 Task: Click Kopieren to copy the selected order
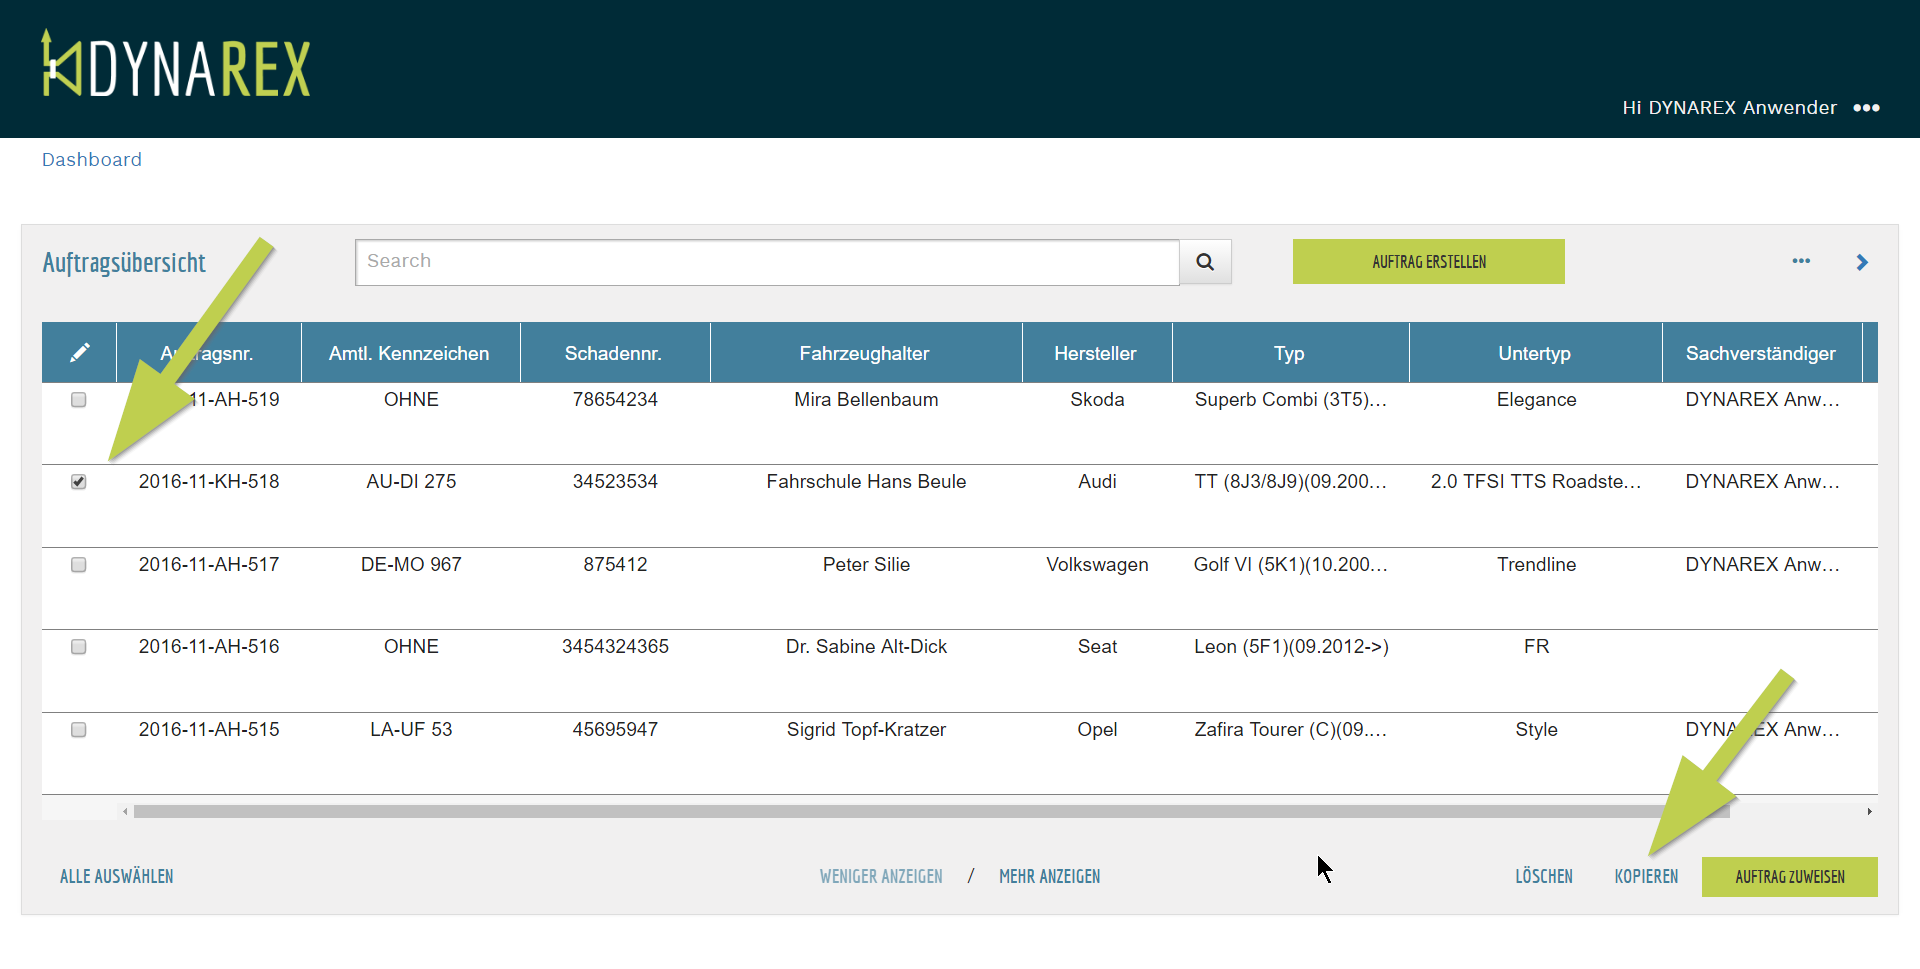[1646, 877]
